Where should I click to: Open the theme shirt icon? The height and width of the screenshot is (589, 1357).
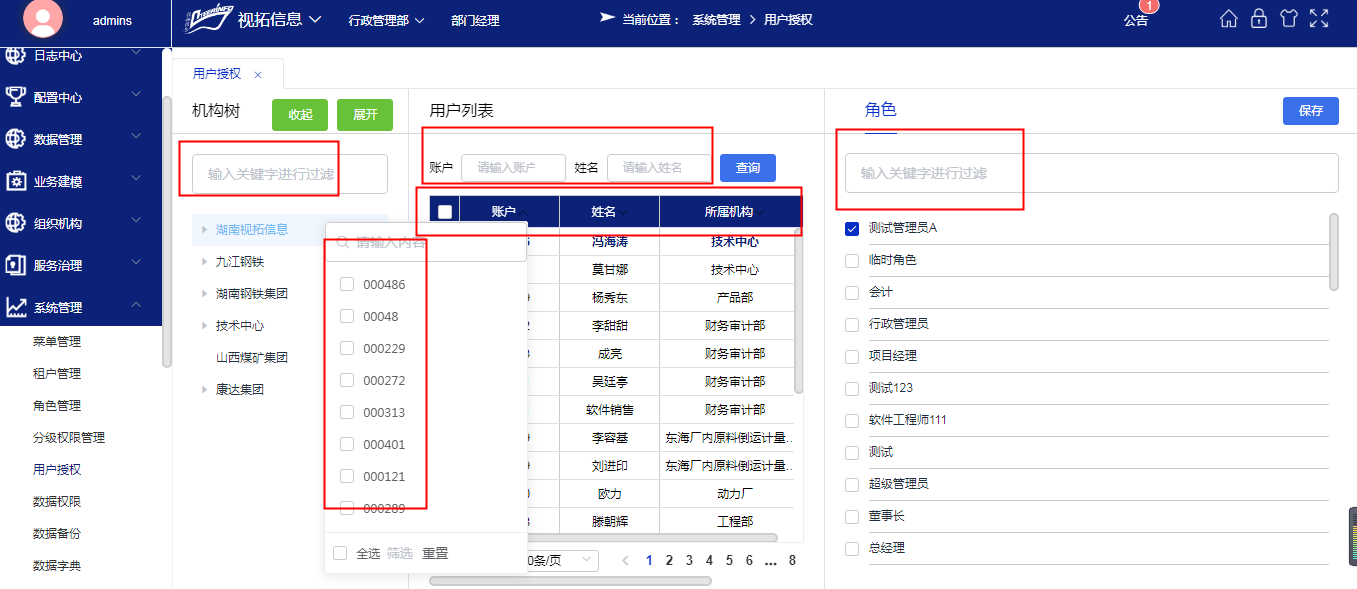click(x=1288, y=19)
